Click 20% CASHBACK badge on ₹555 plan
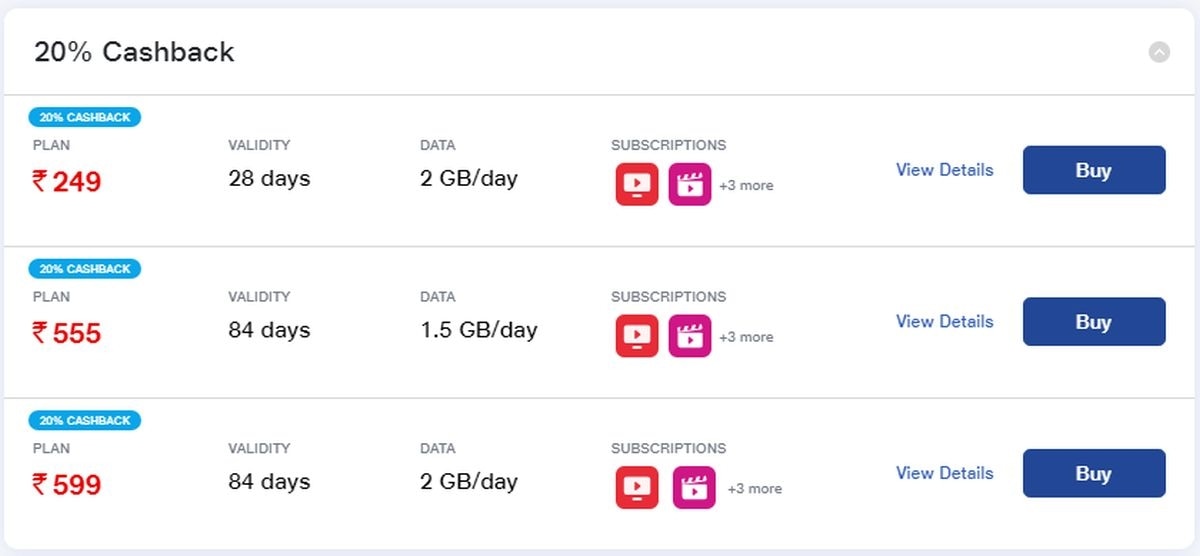 click(85, 269)
